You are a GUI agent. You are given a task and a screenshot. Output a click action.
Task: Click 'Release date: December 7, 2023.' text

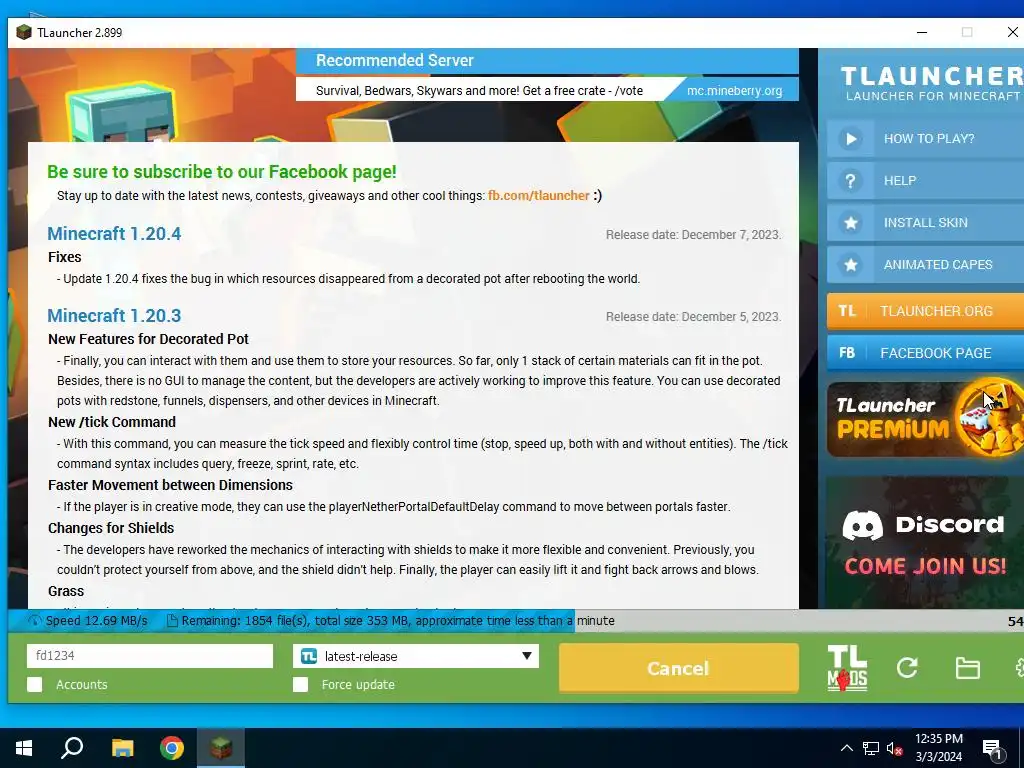click(693, 234)
